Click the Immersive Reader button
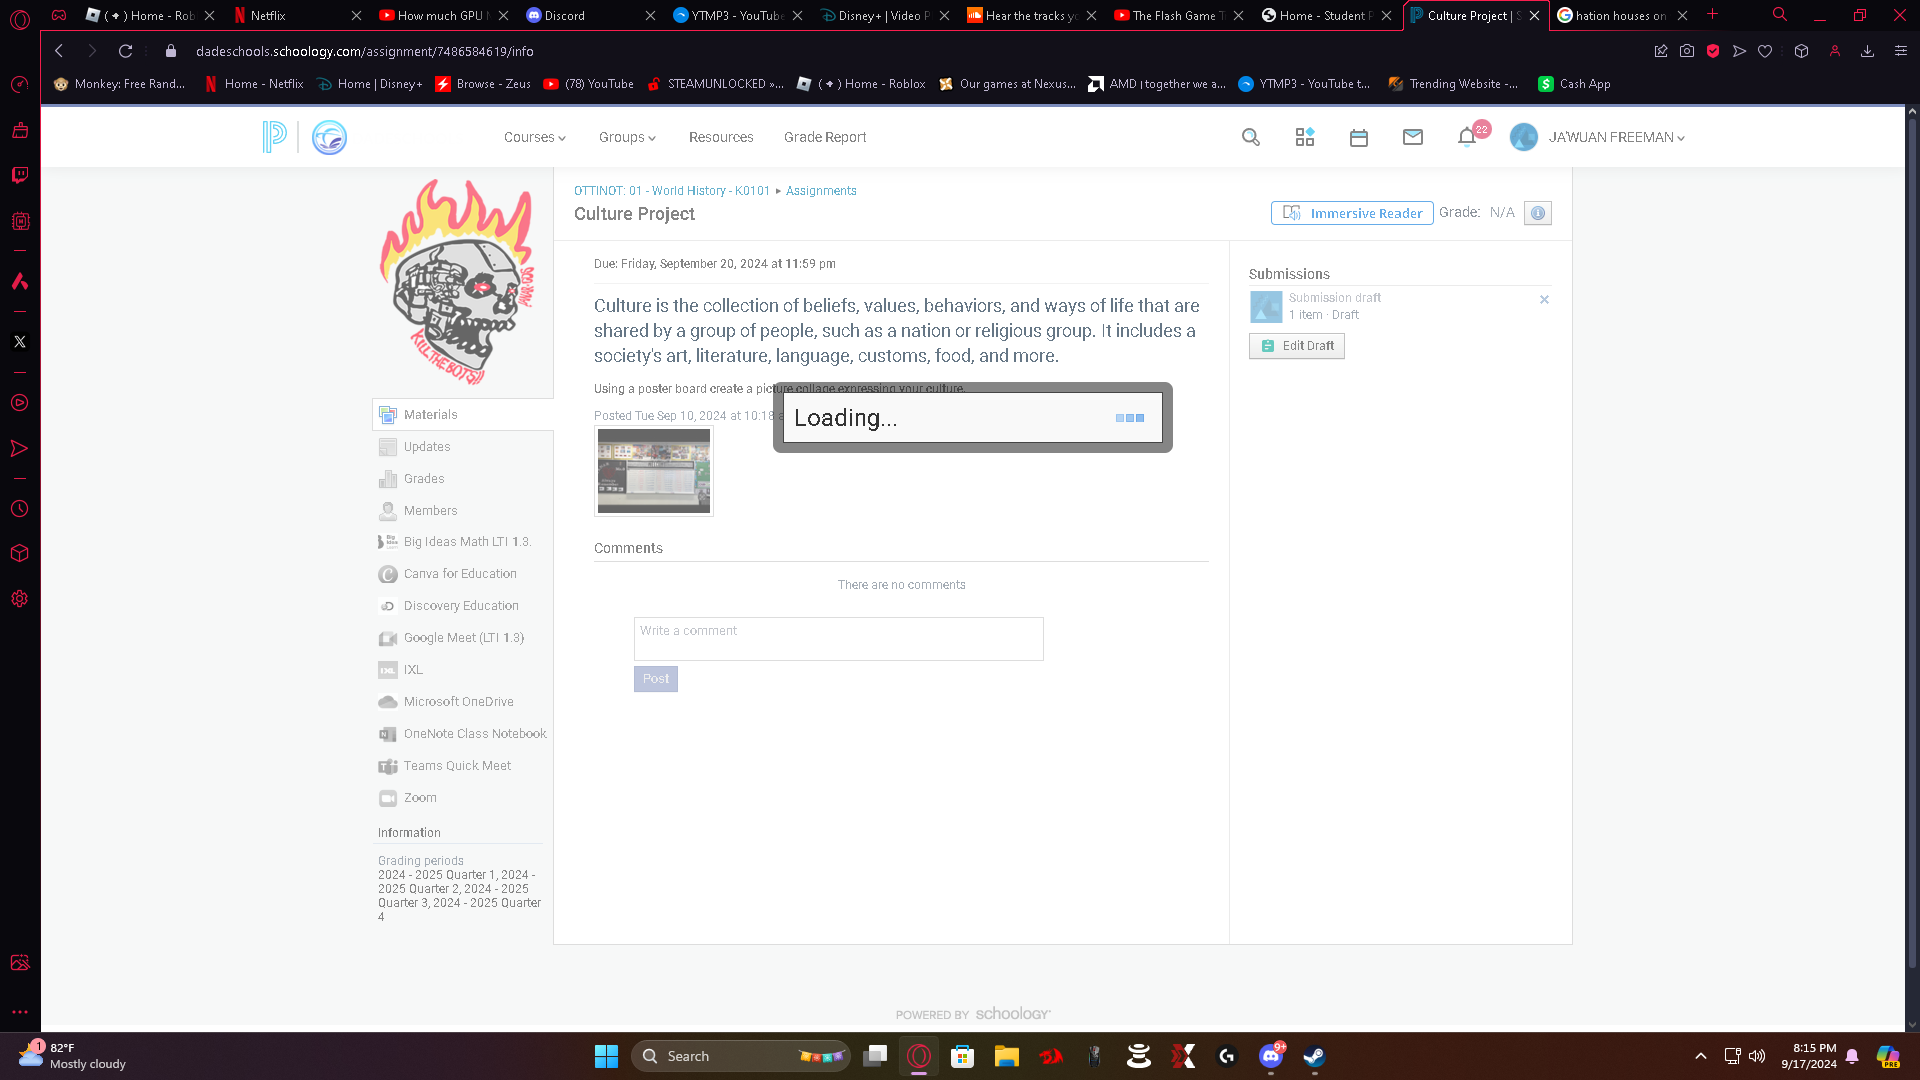Screen dimensions: 1920x1080 click(1351, 213)
